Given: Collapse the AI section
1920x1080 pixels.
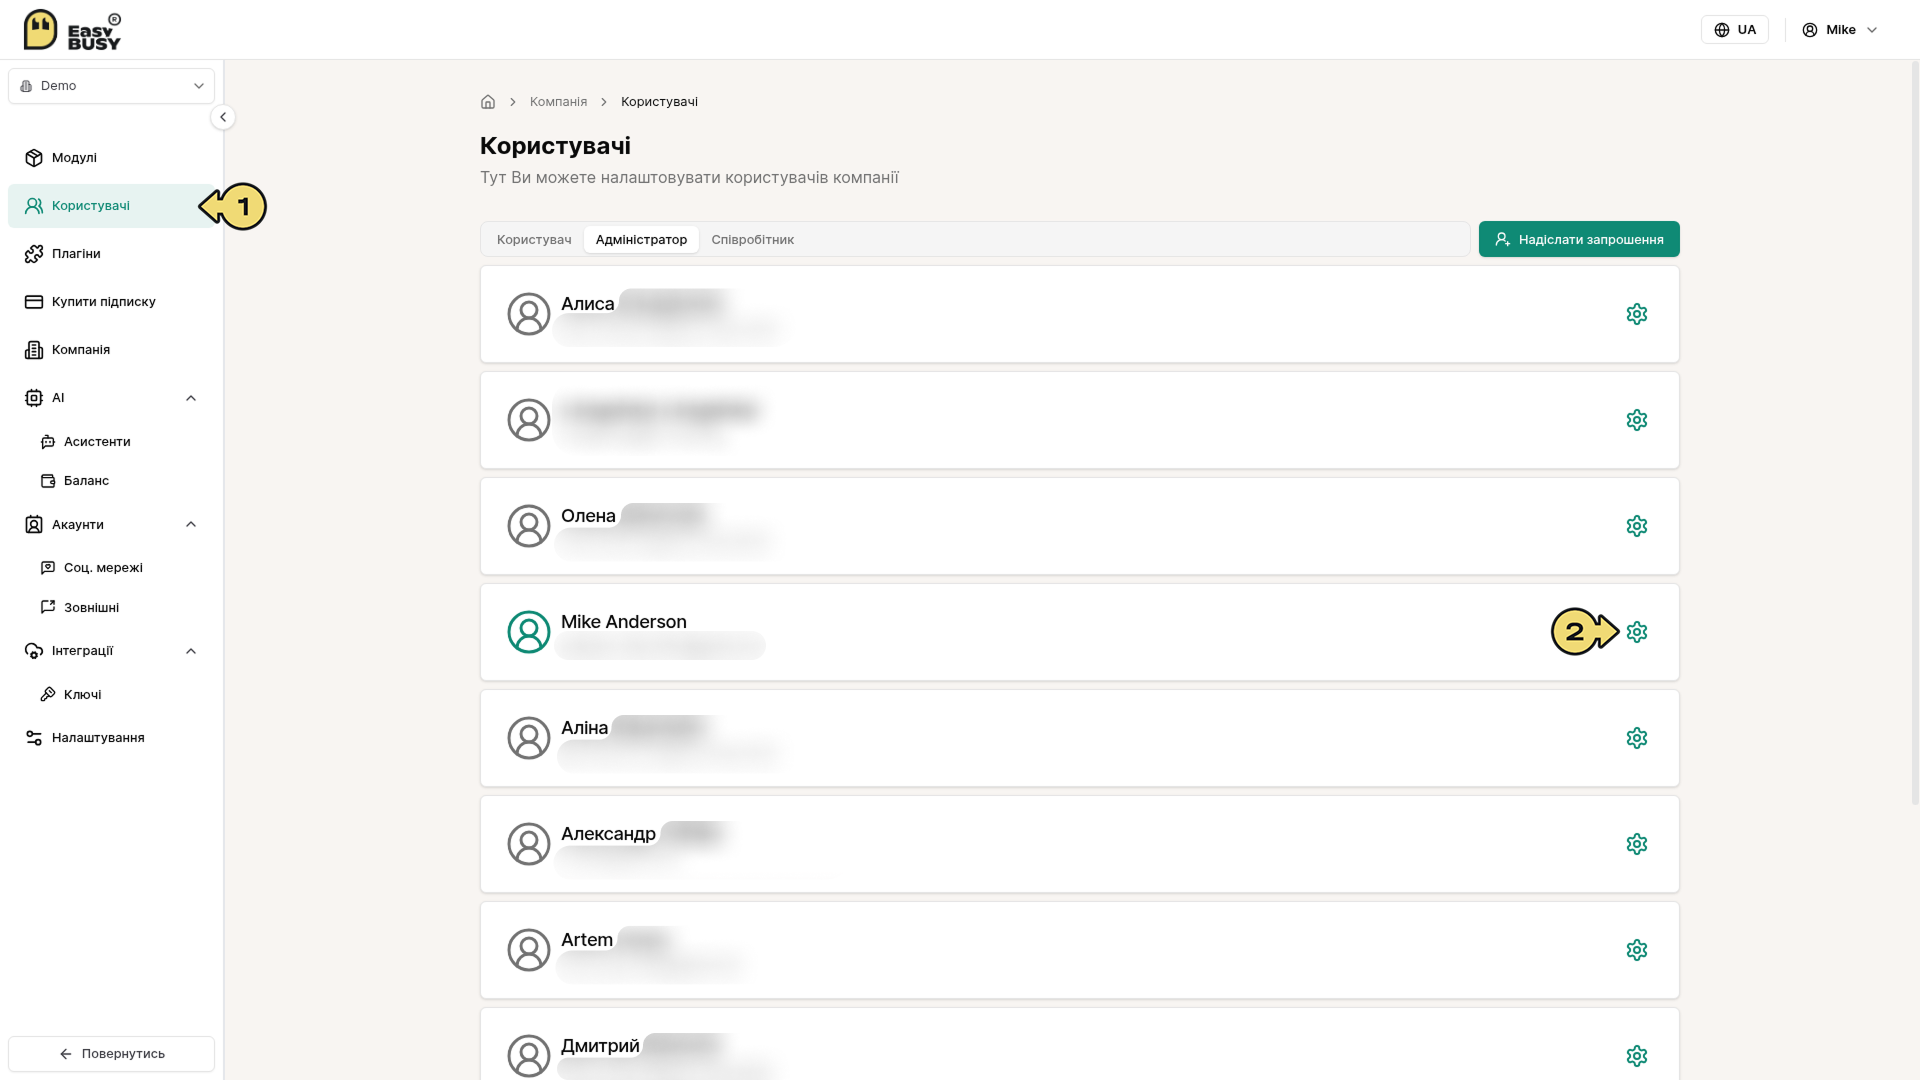Looking at the screenshot, I should pyautogui.click(x=191, y=398).
